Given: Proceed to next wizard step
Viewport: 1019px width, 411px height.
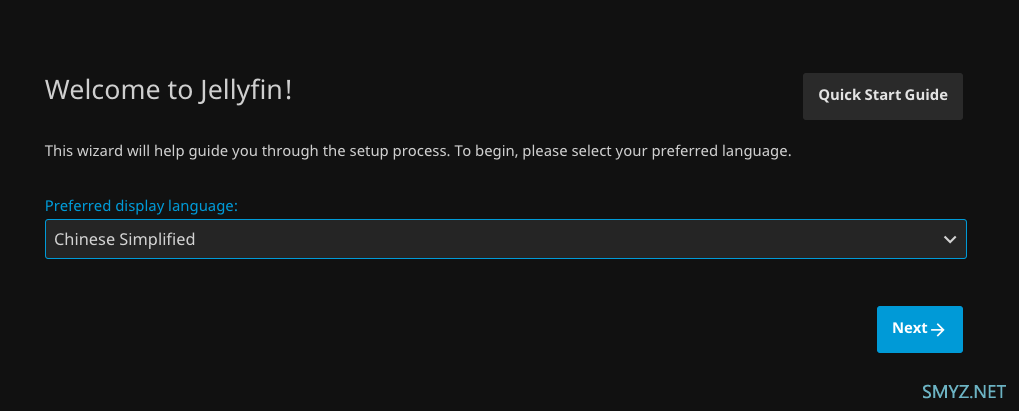Looking at the screenshot, I should (919, 329).
